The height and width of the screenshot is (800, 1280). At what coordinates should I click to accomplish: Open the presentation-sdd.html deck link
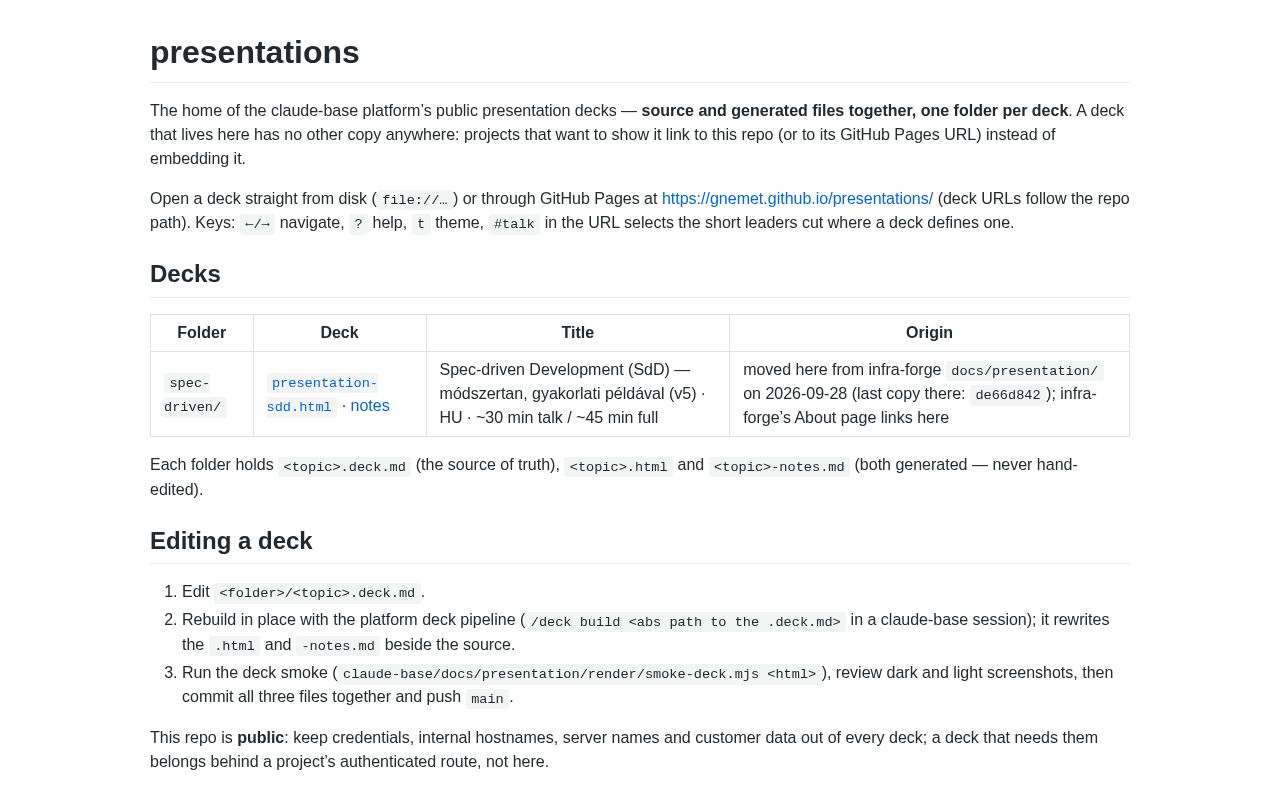click(x=322, y=395)
